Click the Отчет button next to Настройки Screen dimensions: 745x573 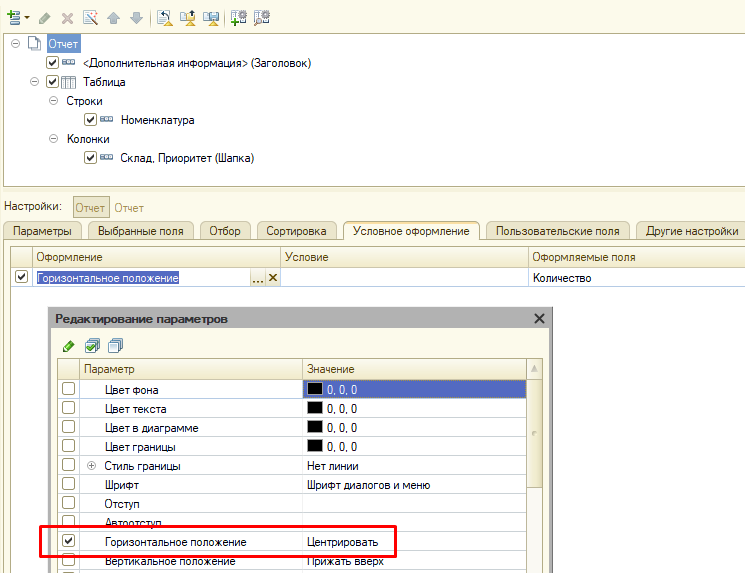[91, 208]
